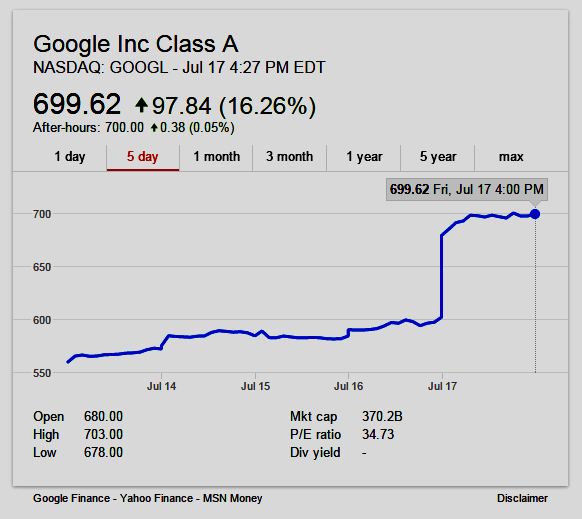Switch to the 3 month range
This screenshot has width=582, height=519.
(290, 157)
